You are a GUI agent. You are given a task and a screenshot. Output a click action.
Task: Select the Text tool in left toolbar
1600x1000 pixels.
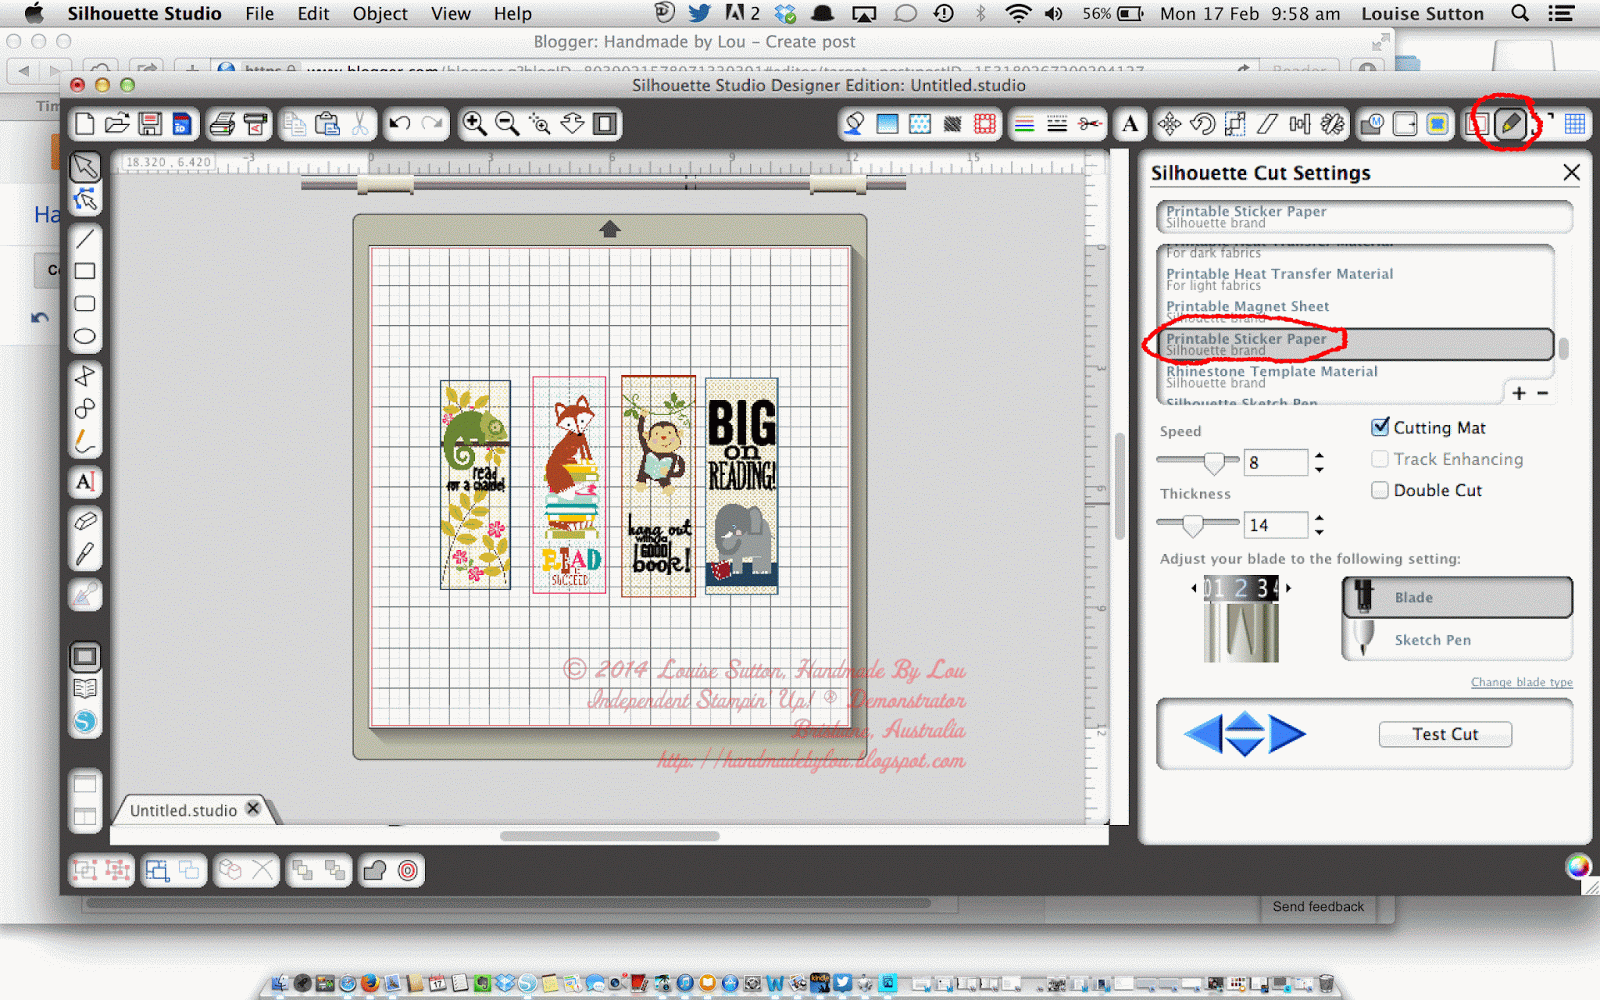[85, 482]
